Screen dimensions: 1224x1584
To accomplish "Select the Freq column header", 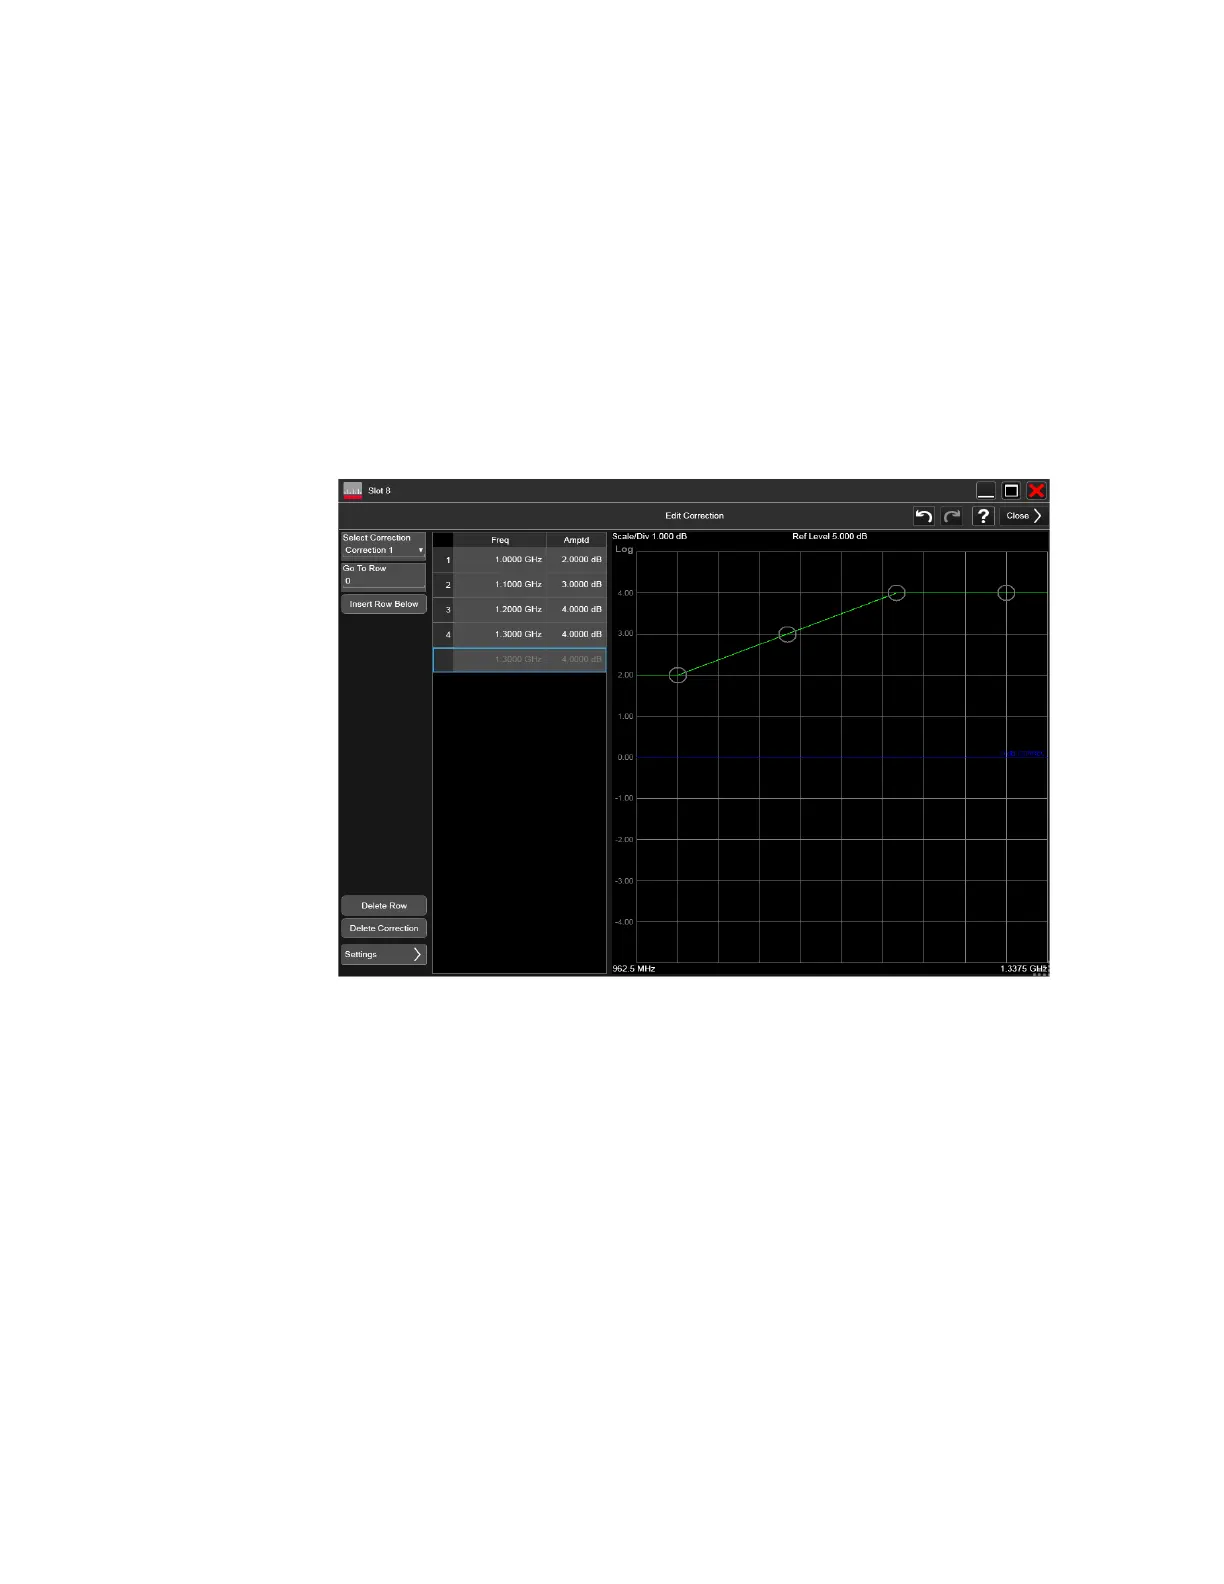I will [500, 540].
